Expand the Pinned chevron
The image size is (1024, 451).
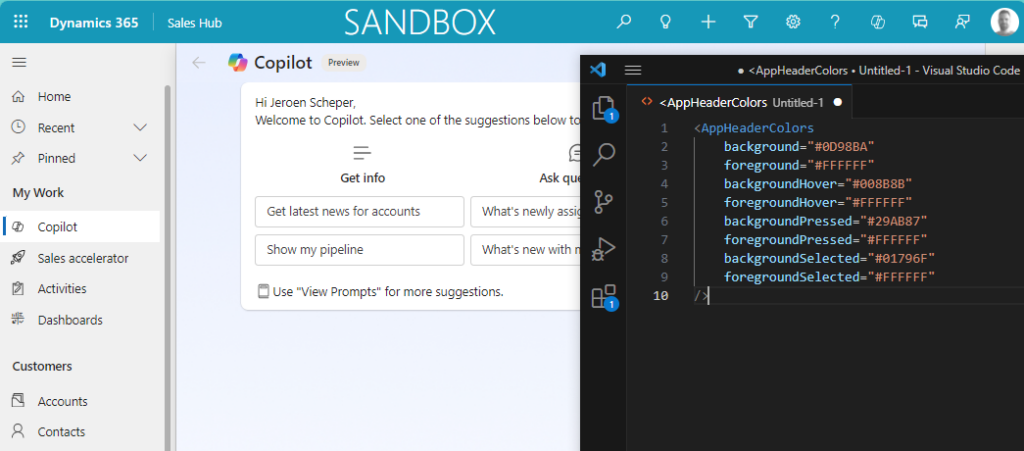(140, 158)
